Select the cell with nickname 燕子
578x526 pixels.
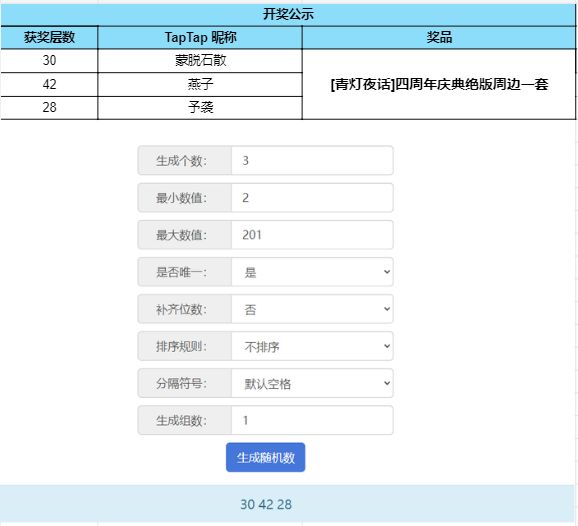tap(200, 84)
